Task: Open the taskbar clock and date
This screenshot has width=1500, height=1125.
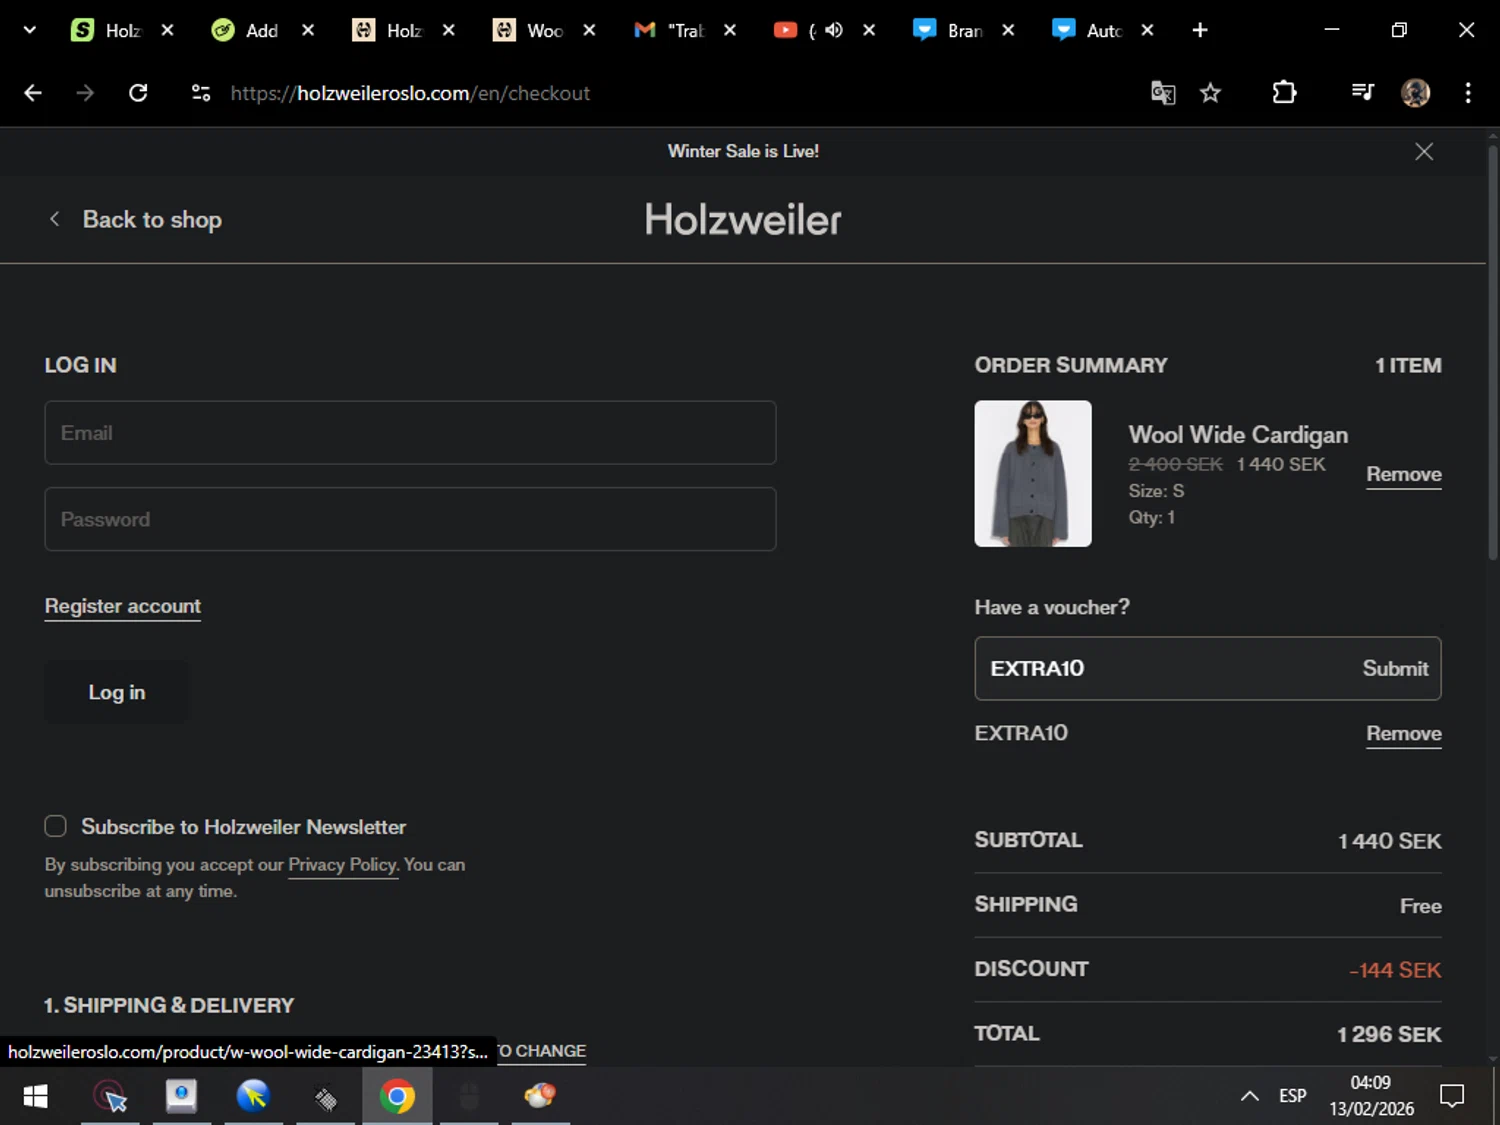Action: [1371, 1096]
